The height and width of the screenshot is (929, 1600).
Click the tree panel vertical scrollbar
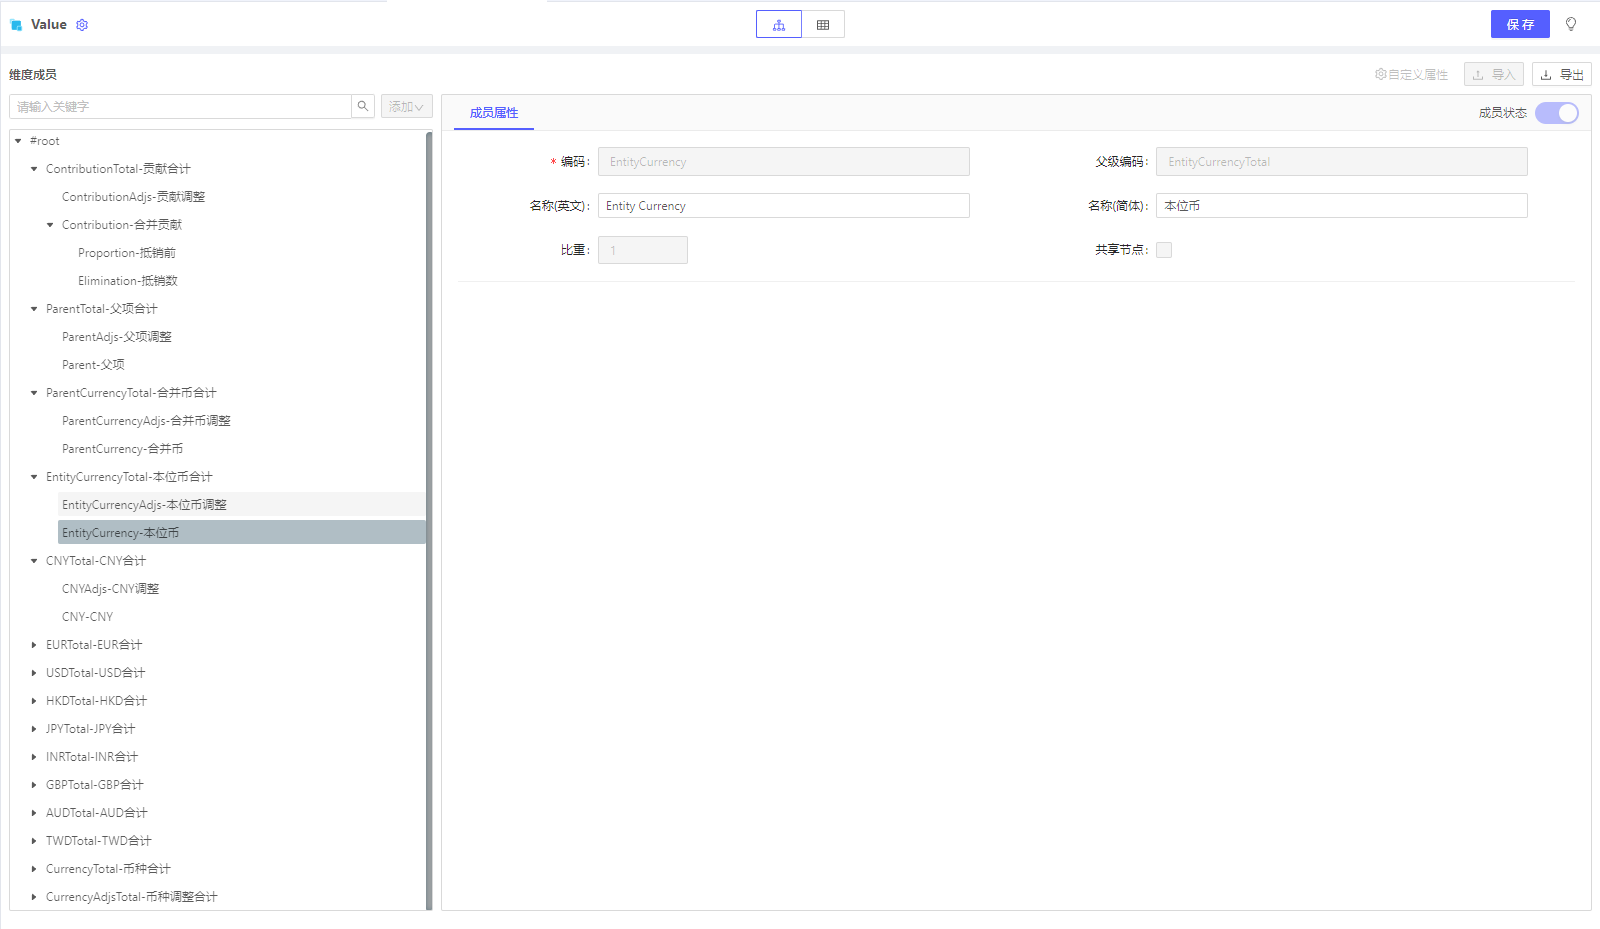click(429, 520)
